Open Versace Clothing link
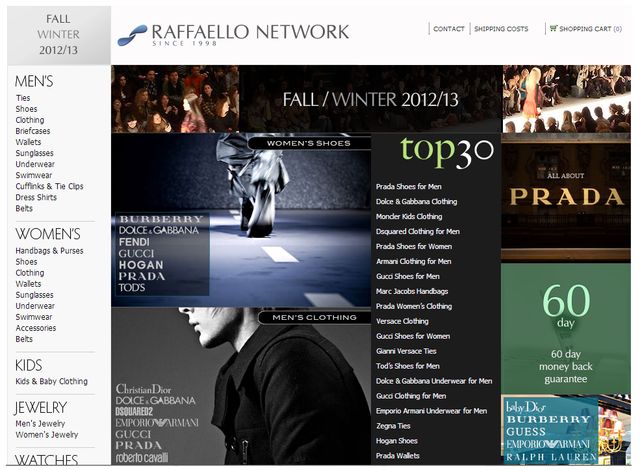The height and width of the screenshot is (470, 640). pyautogui.click(x=402, y=321)
